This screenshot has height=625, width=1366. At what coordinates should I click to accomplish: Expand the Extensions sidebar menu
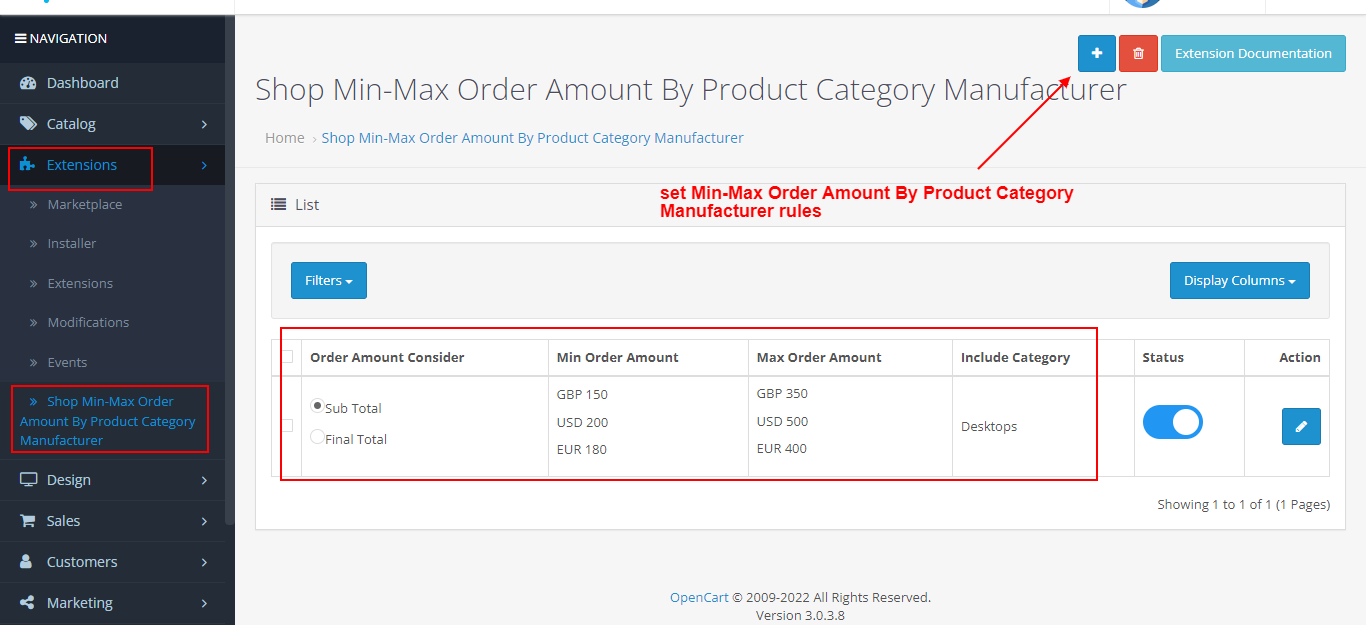pos(80,163)
